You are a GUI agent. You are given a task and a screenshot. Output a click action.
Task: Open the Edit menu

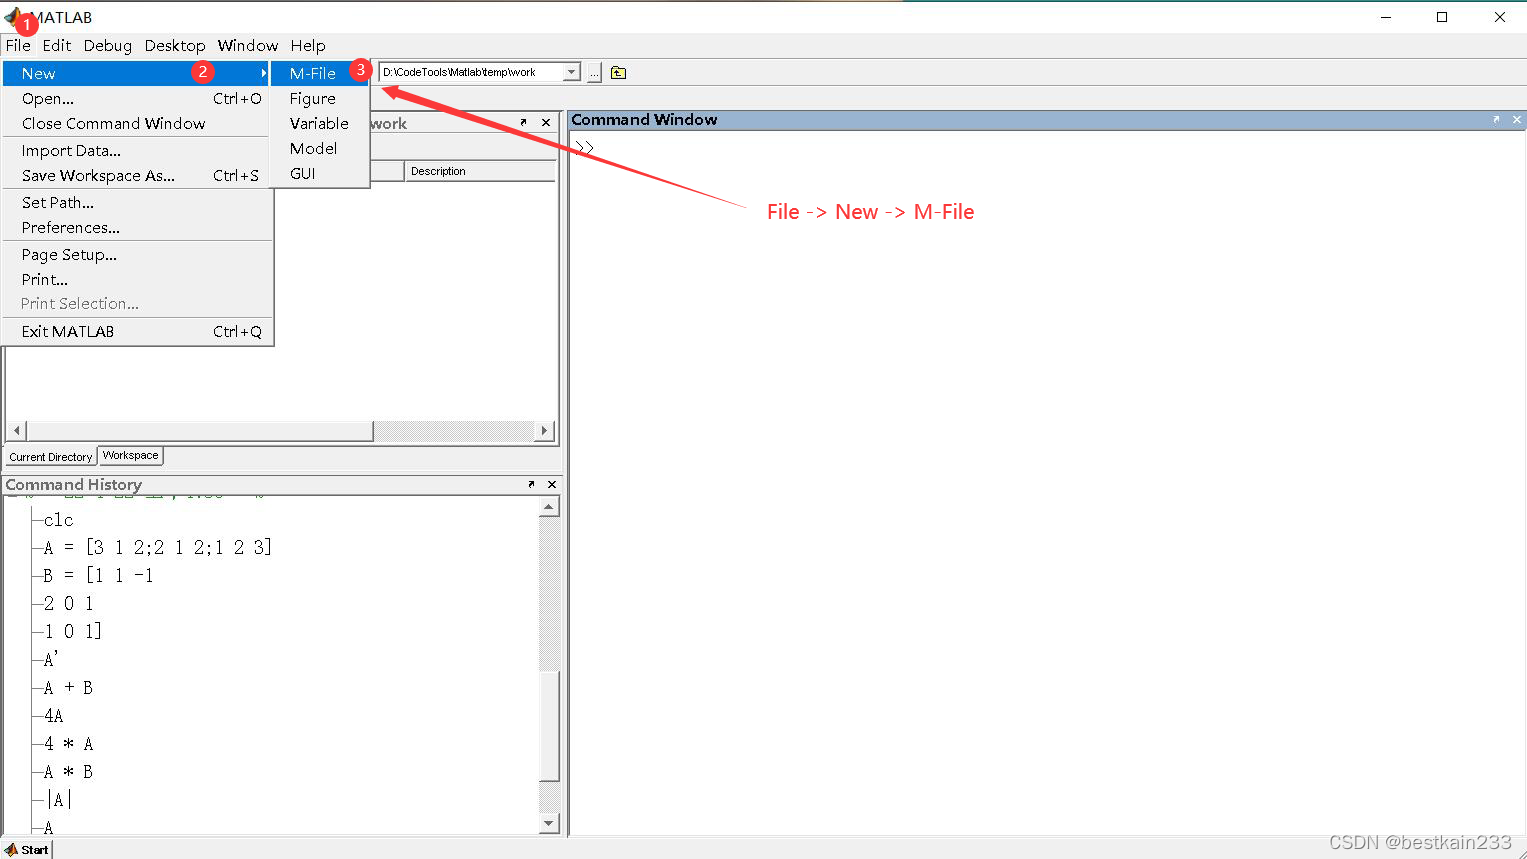click(x=57, y=46)
